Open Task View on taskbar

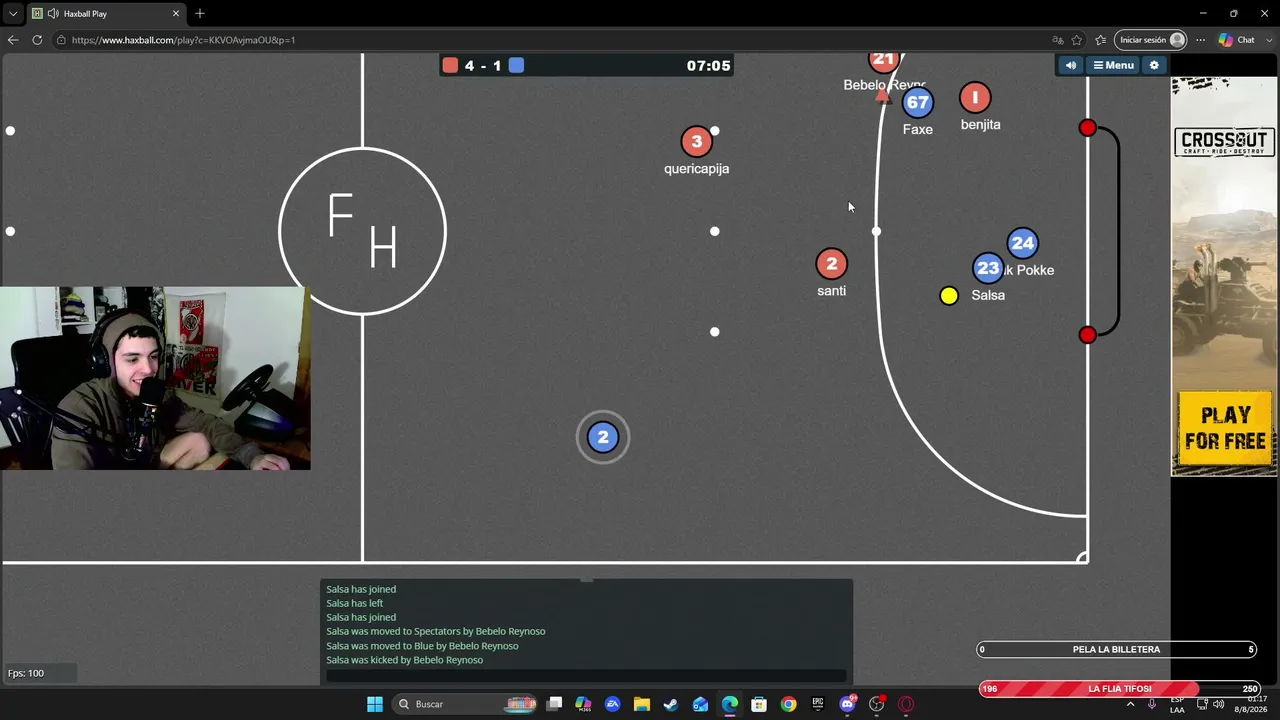(555, 704)
